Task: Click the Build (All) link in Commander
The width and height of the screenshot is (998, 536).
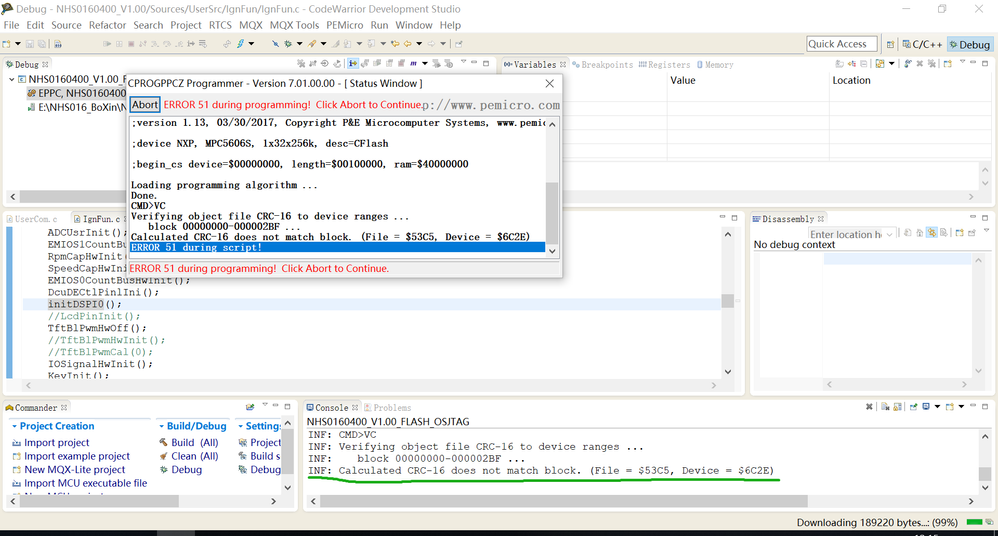Action: pyautogui.click(x=194, y=442)
